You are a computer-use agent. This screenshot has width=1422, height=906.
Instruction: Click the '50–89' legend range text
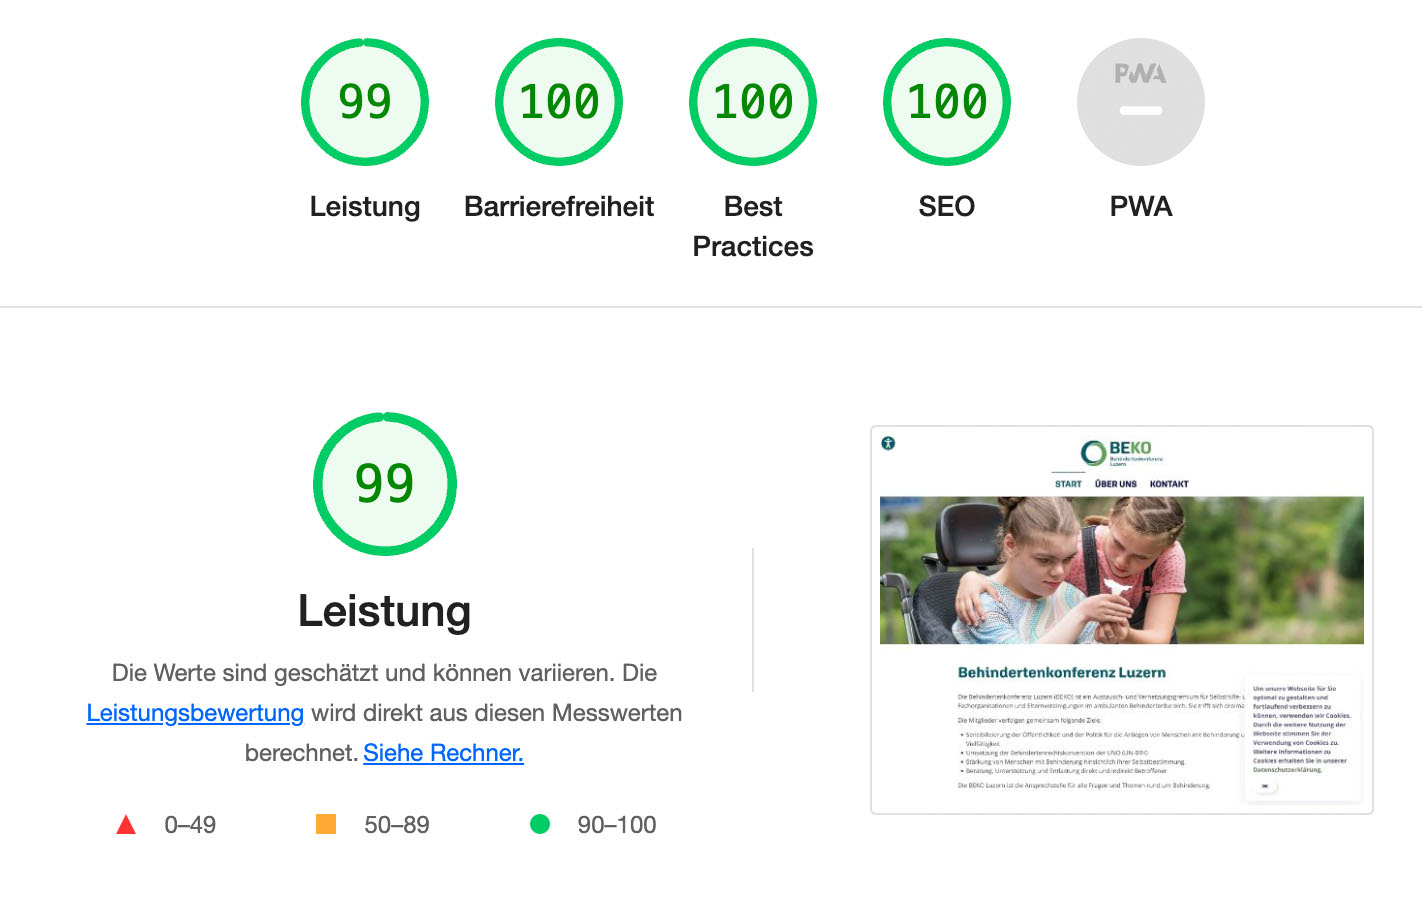coord(397,825)
